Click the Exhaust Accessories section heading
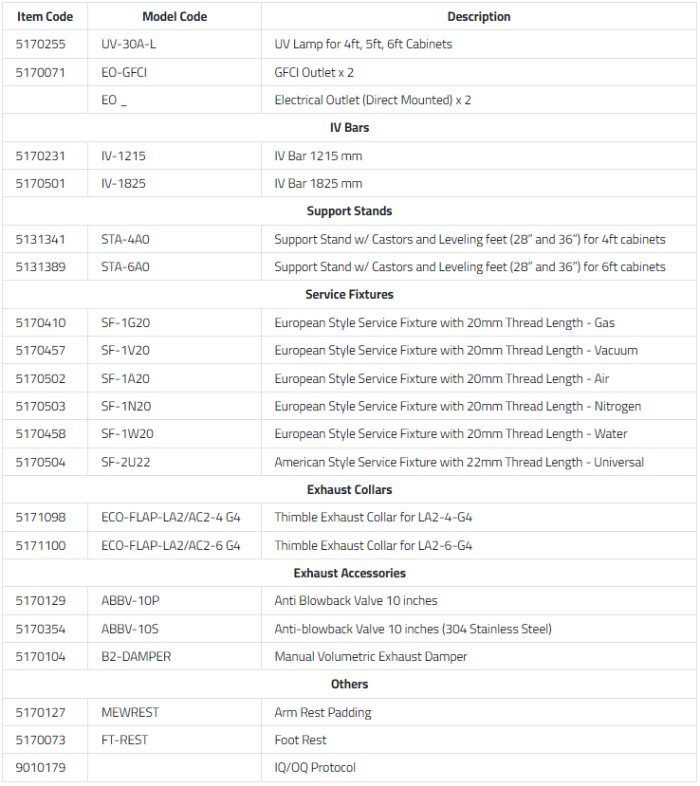 click(x=349, y=573)
